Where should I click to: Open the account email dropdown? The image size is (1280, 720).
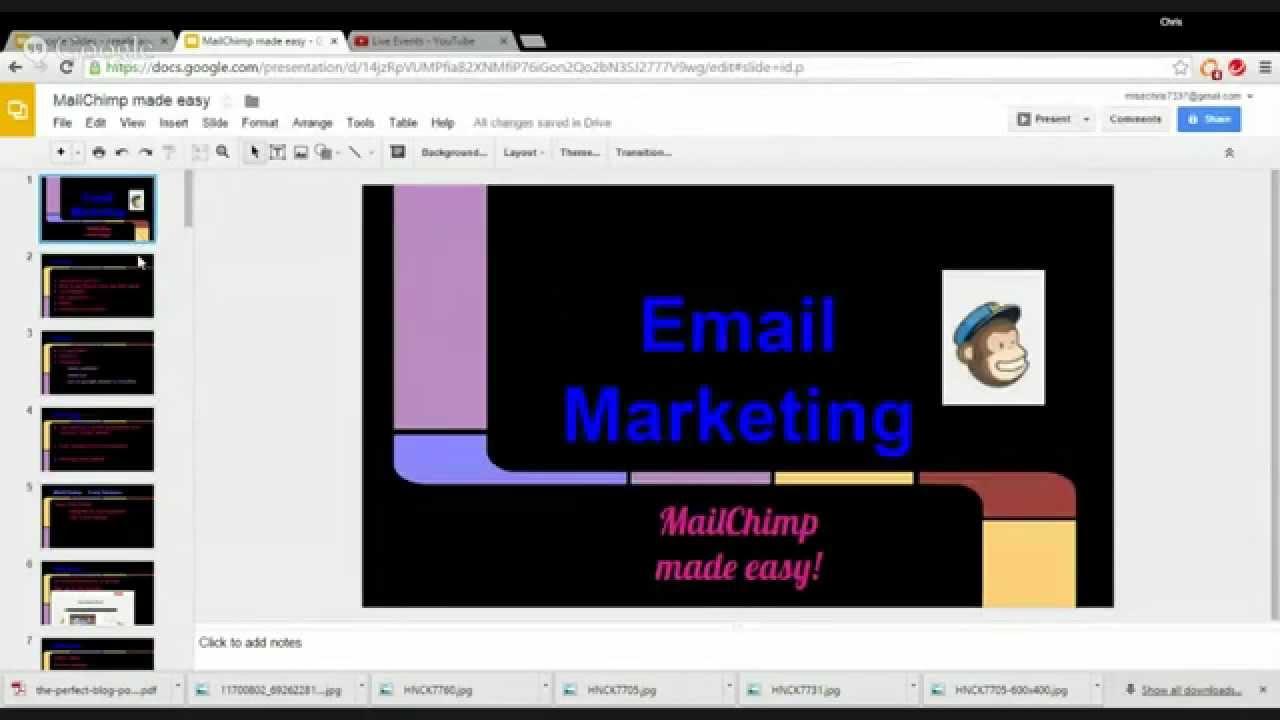coord(1189,96)
